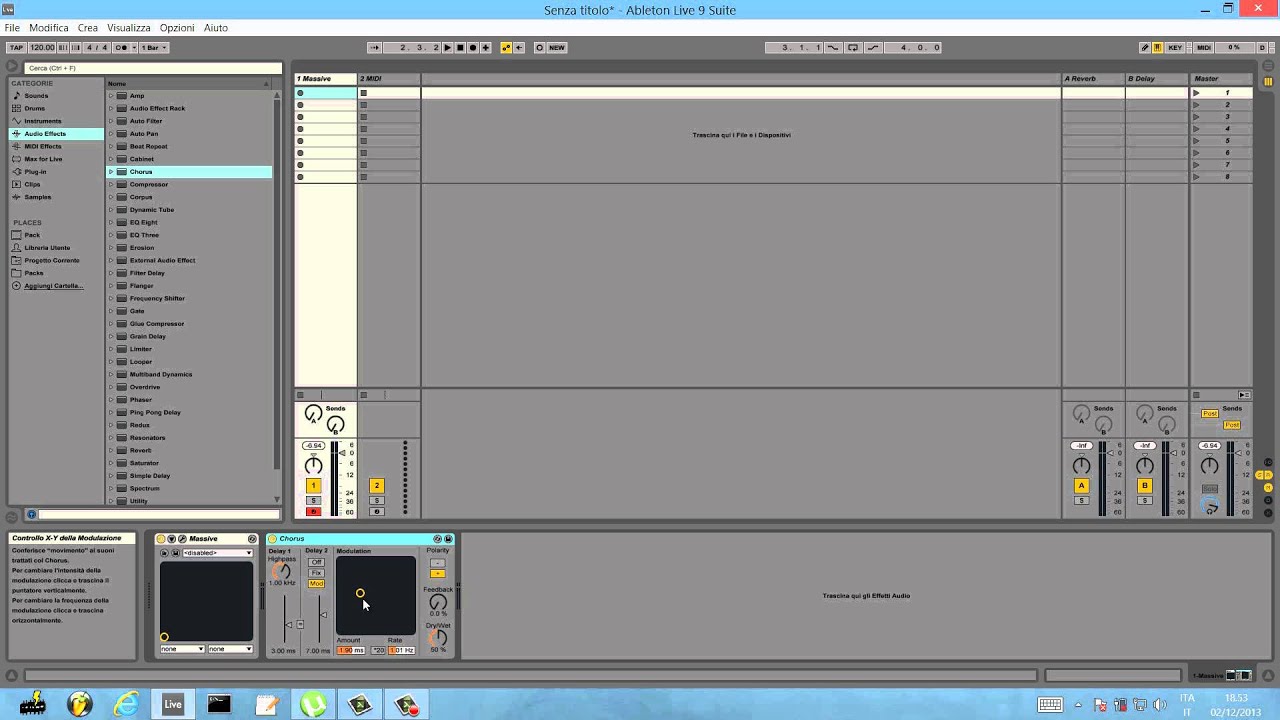Select the 1 Massive track header
The width and height of the screenshot is (1280, 720).
326,78
